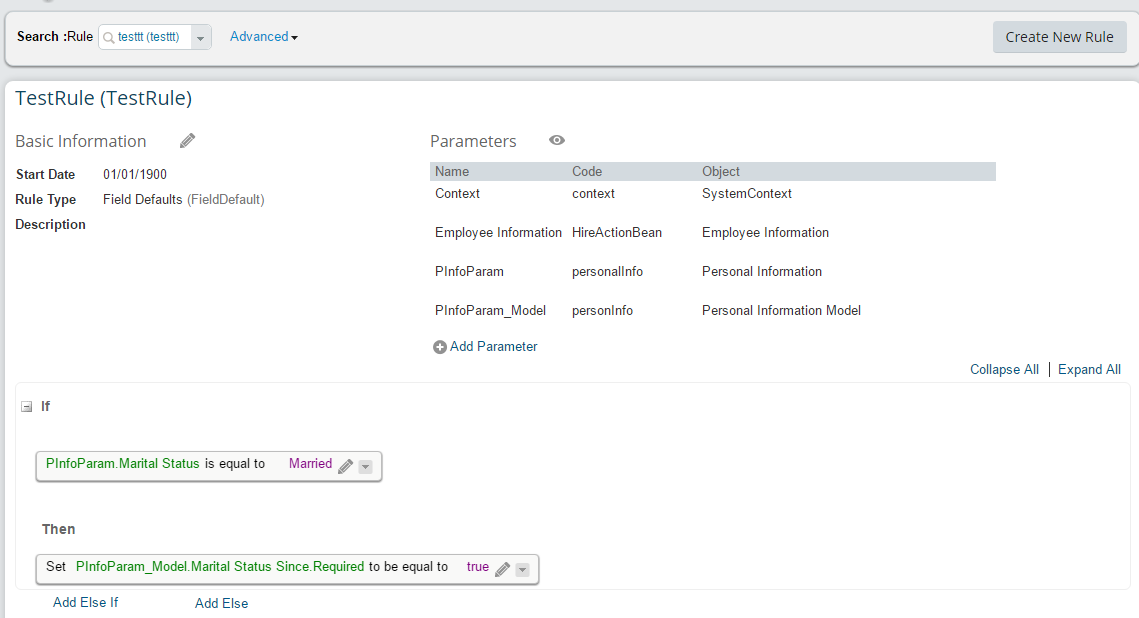
Task: Click the Employee Information object cell
Action: click(765, 232)
